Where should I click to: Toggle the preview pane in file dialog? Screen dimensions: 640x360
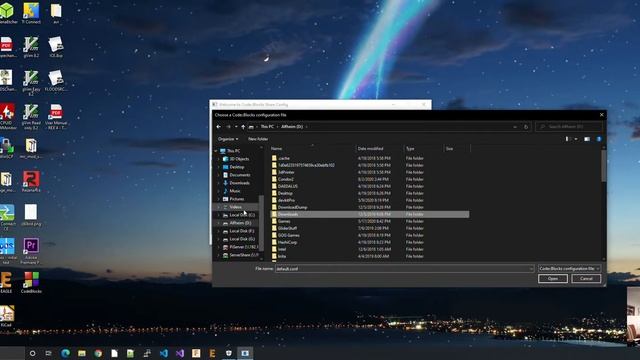(x=587, y=139)
